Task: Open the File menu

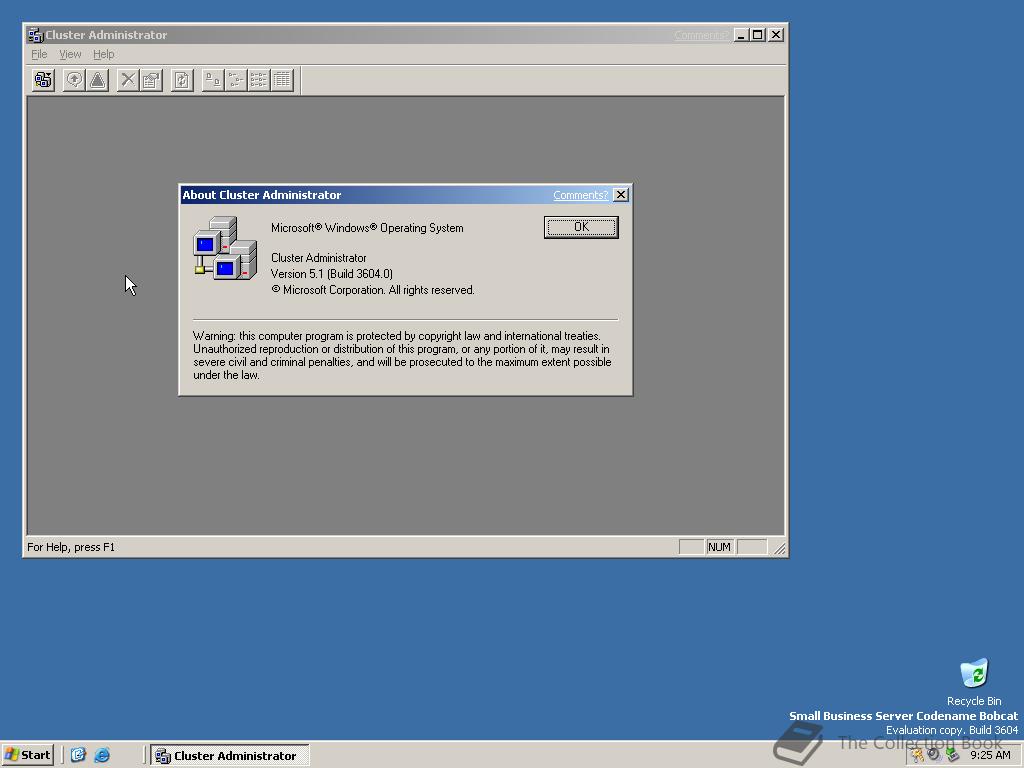Action: coord(39,54)
